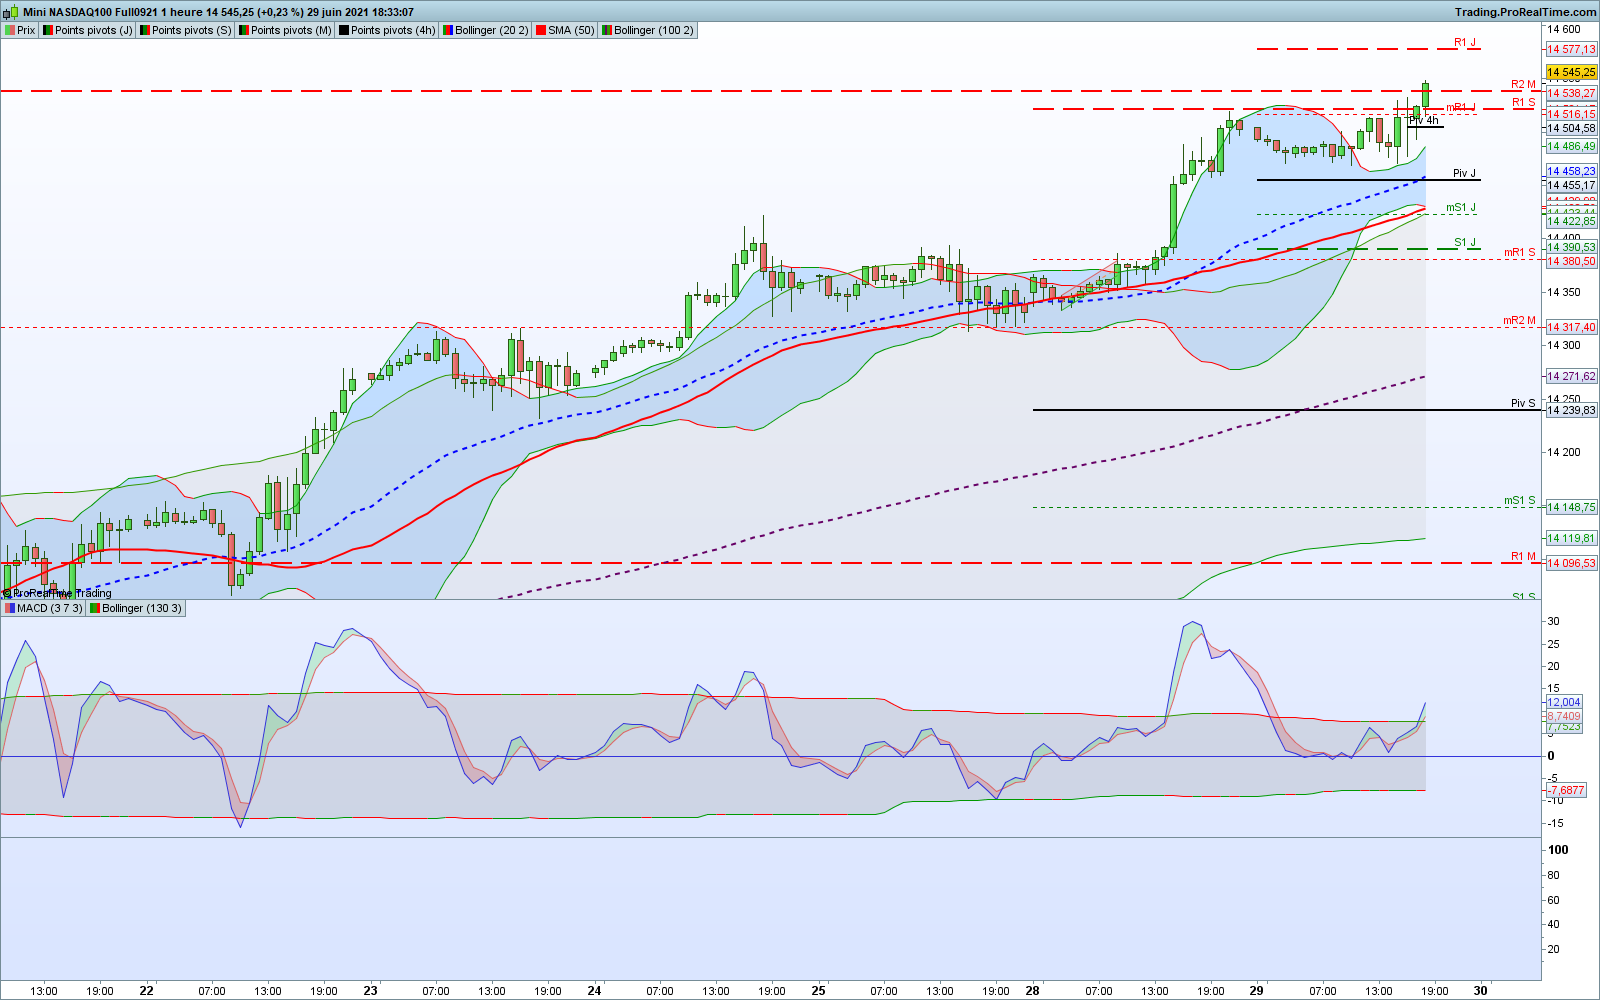The width and height of the screenshot is (1600, 1000).
Task: Click the red price tag 14 538,27
Action: point(1572,93)
